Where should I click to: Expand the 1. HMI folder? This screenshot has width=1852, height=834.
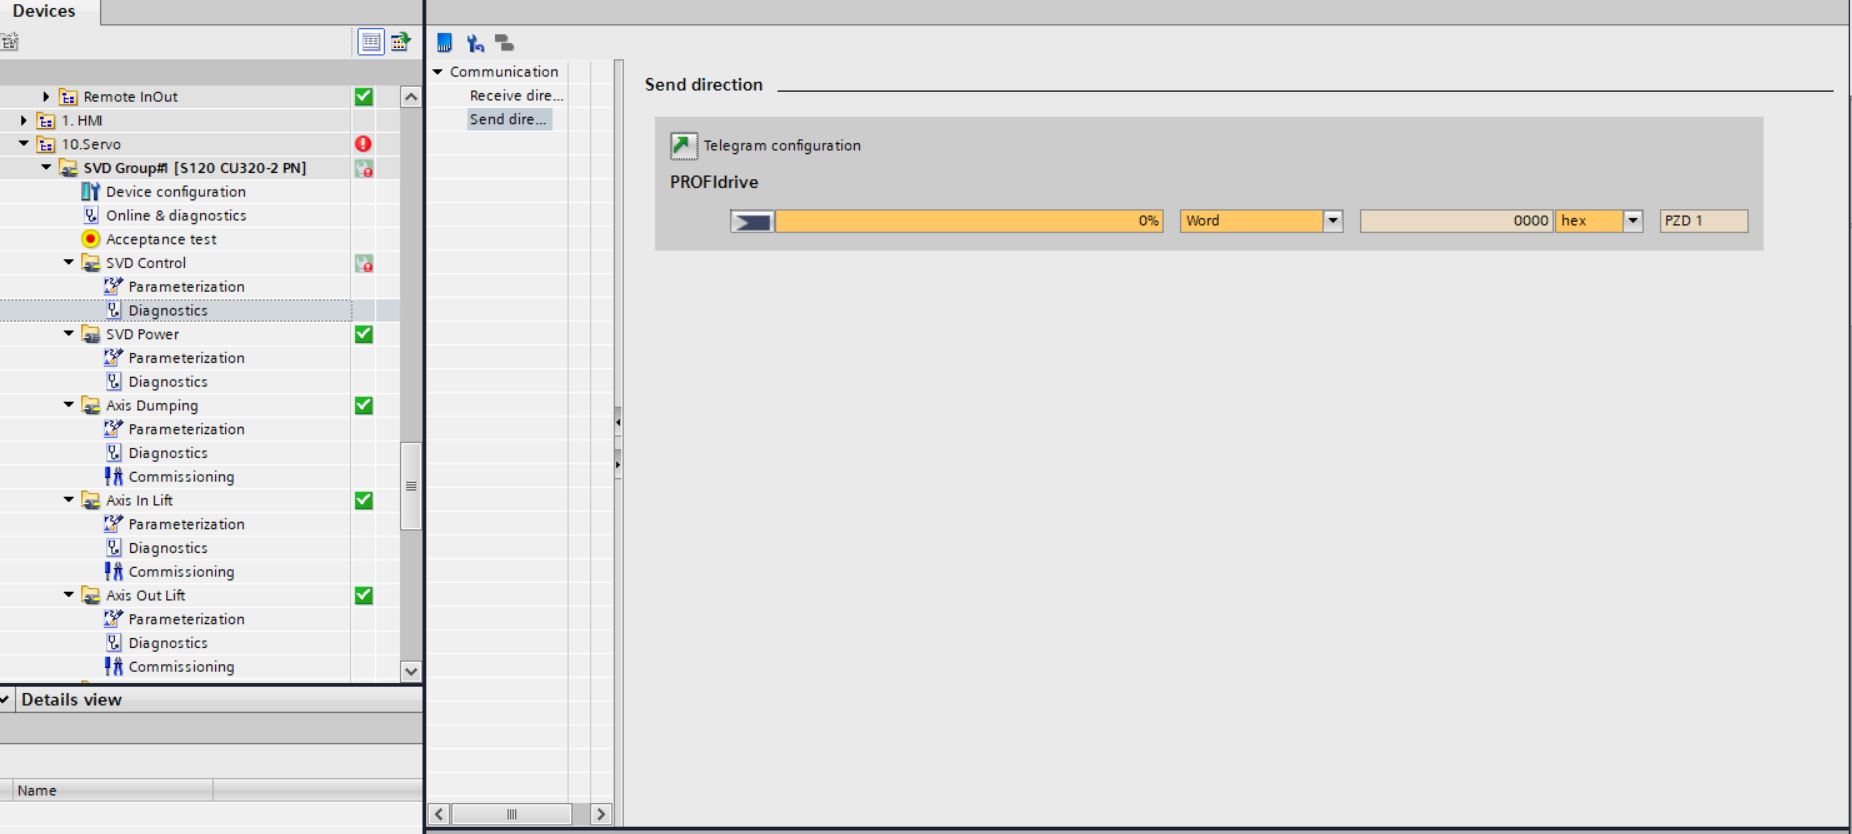(x=24, y=121)
